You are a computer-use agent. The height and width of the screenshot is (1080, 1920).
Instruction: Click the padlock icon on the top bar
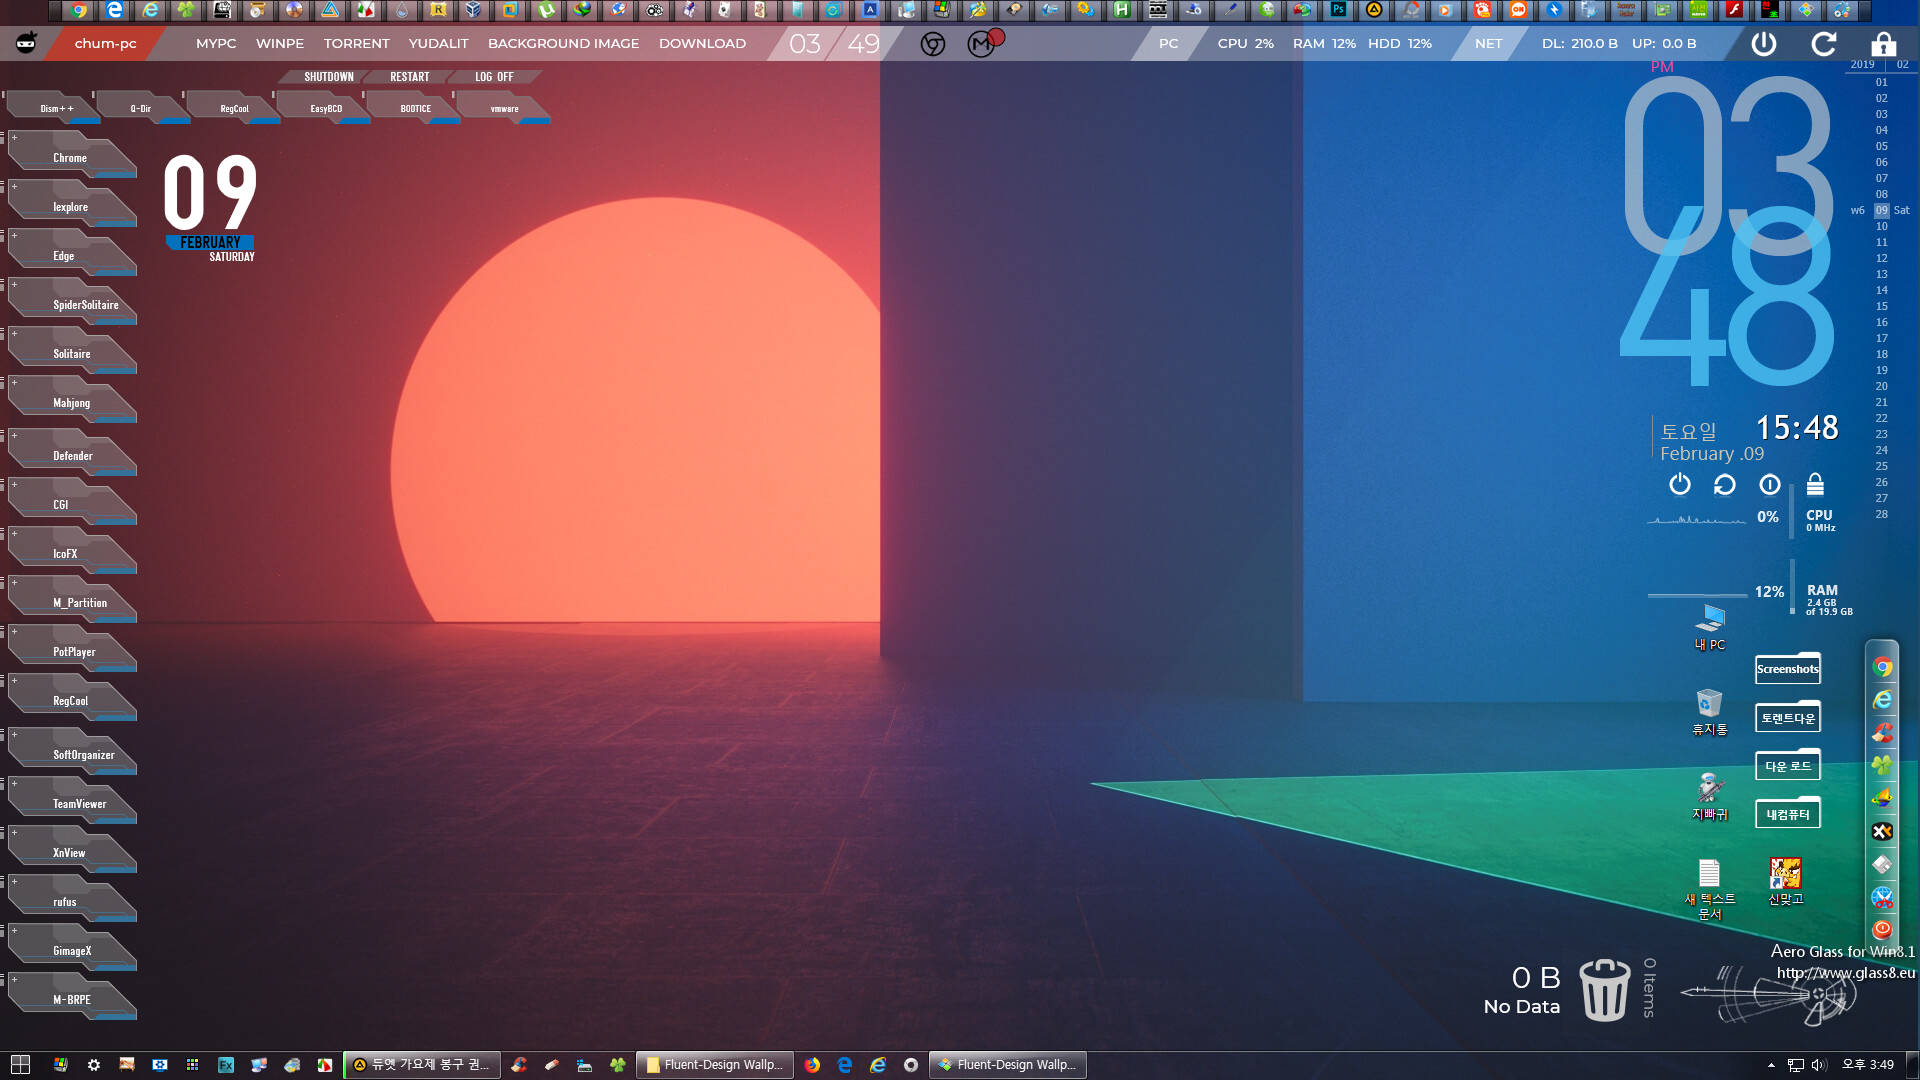click(x=1884, y=44)
